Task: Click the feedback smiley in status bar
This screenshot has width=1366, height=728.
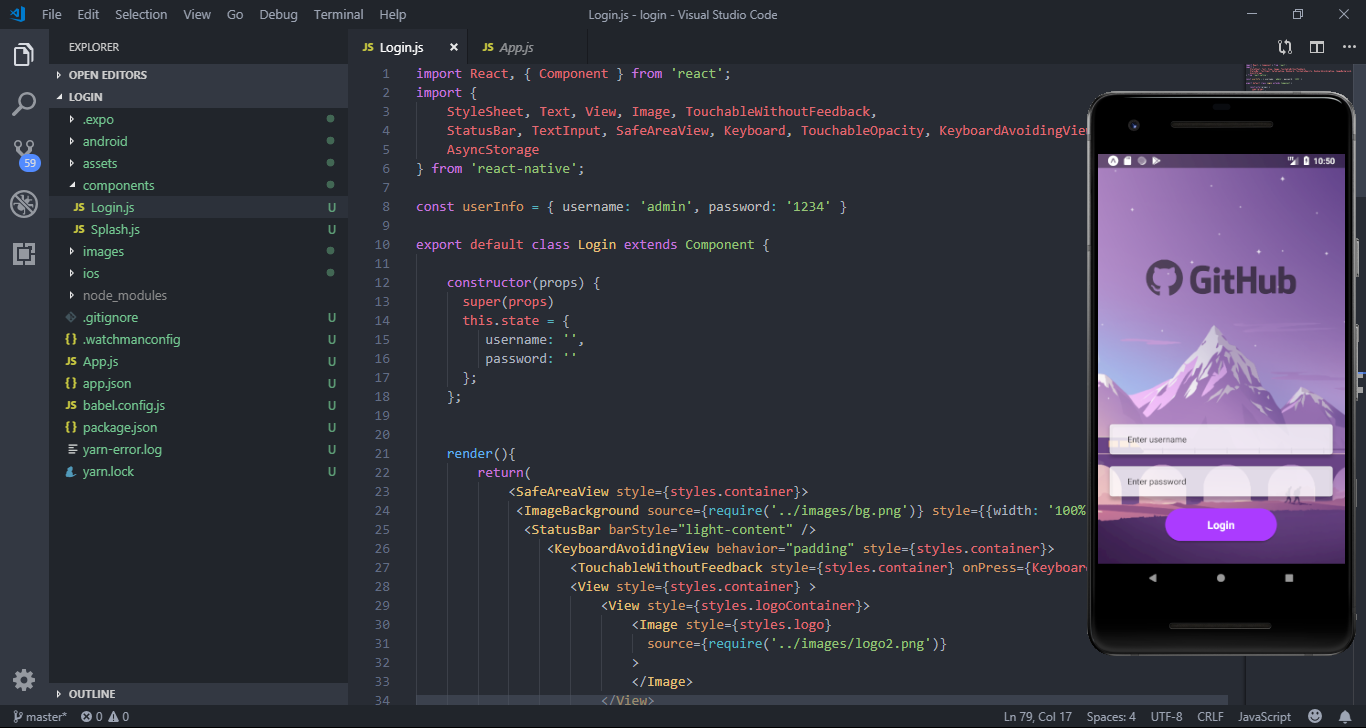Action: [1315, 716]
